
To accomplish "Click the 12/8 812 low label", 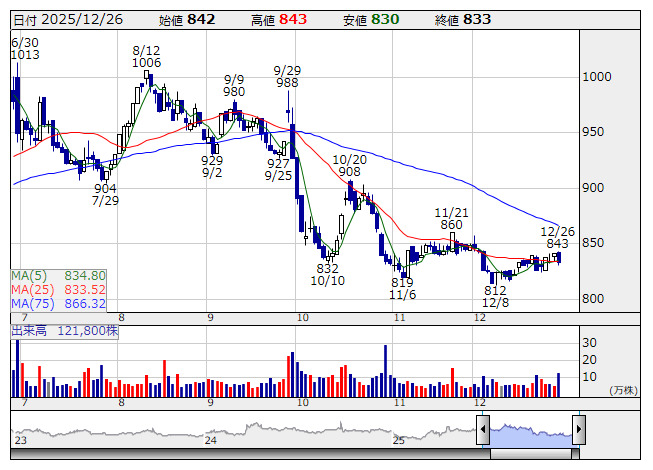I will tap(495, 296).
